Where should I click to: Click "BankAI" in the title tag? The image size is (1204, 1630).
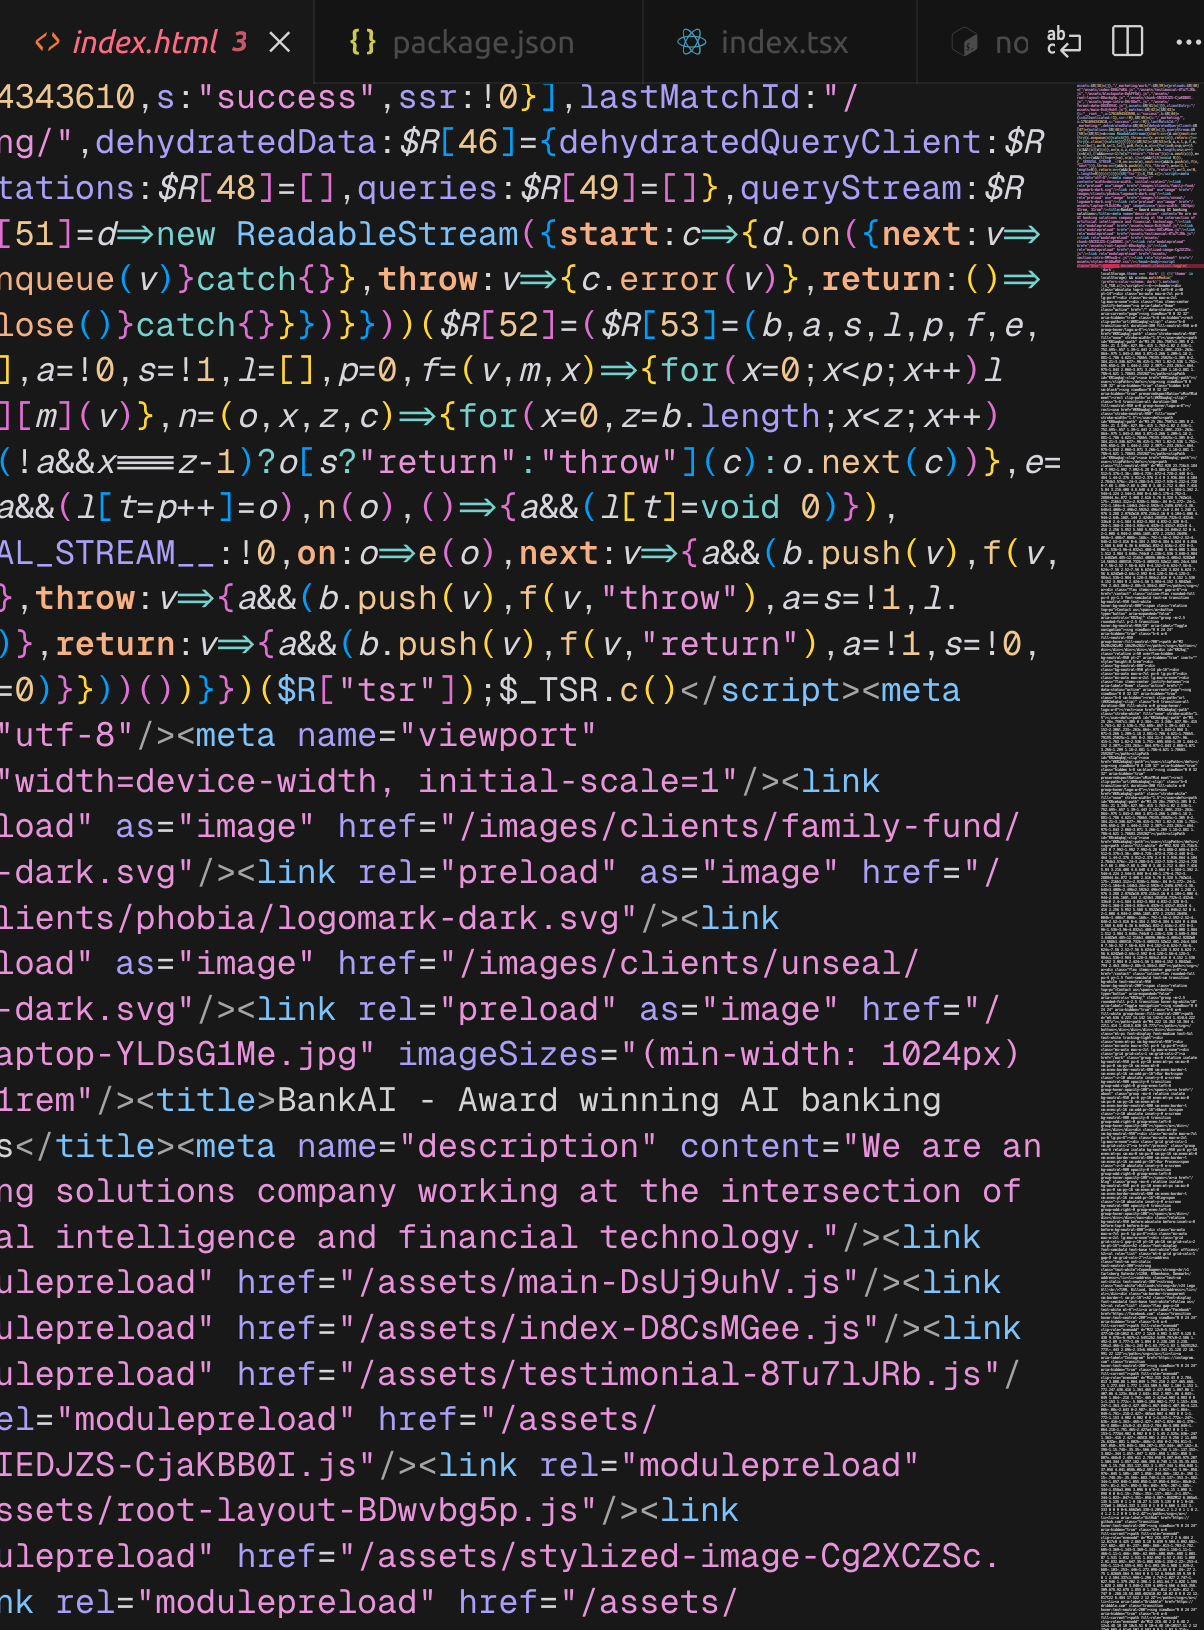tap(337, 1100)
